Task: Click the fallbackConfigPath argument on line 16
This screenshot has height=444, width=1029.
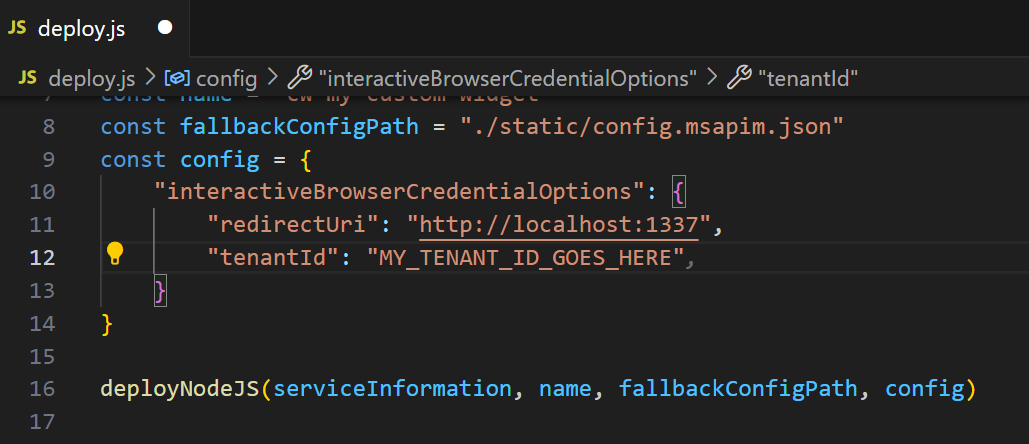Action: (x=738, y=388)
